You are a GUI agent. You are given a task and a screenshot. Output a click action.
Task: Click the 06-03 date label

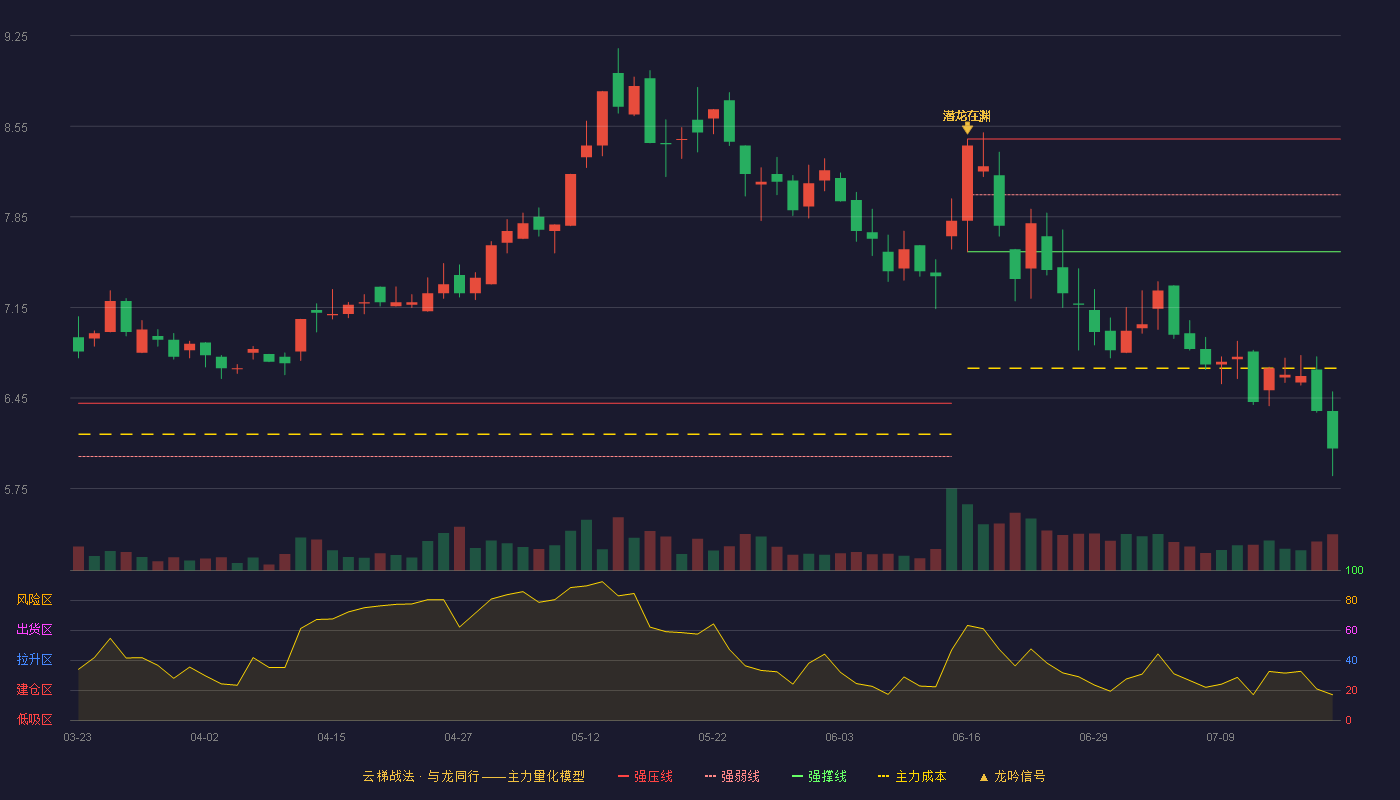840,737
